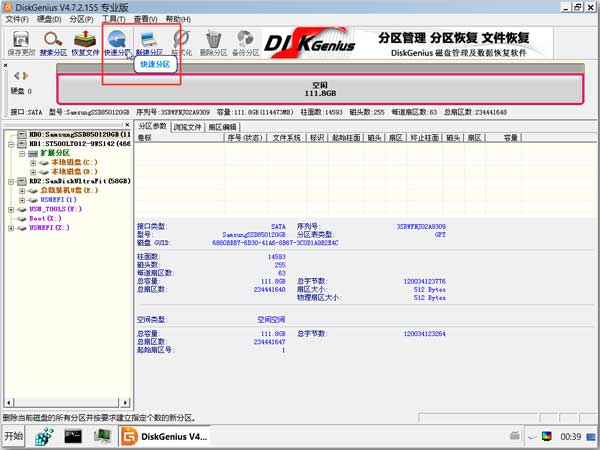The width and height of the screenshot is (600, 450).
Task: Select the 扩展分区 extended partition node
Action: 55,153
